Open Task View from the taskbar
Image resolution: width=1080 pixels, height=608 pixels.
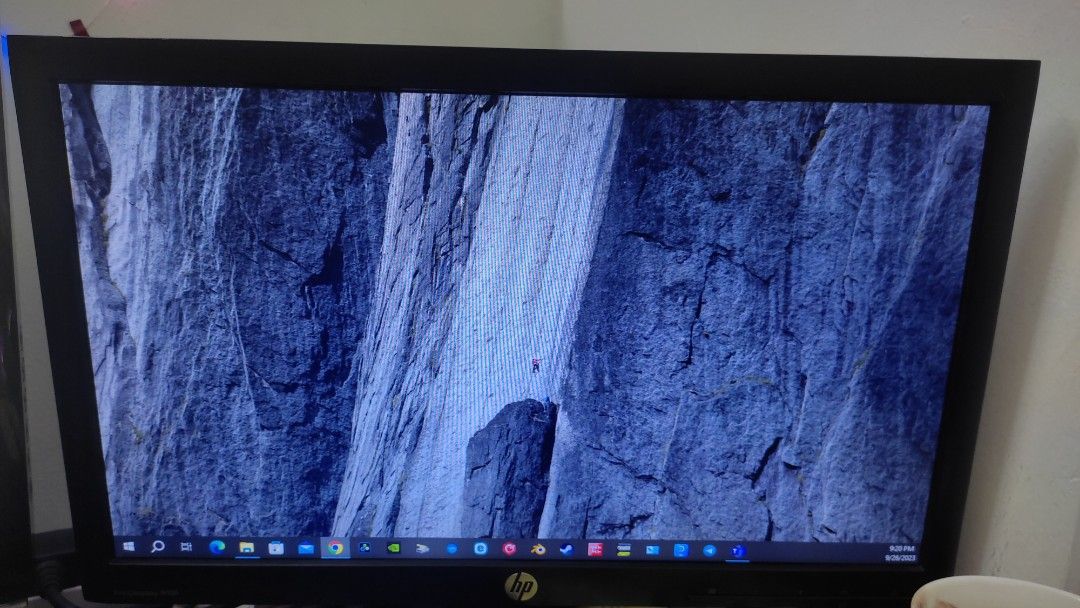pos(186,547)
